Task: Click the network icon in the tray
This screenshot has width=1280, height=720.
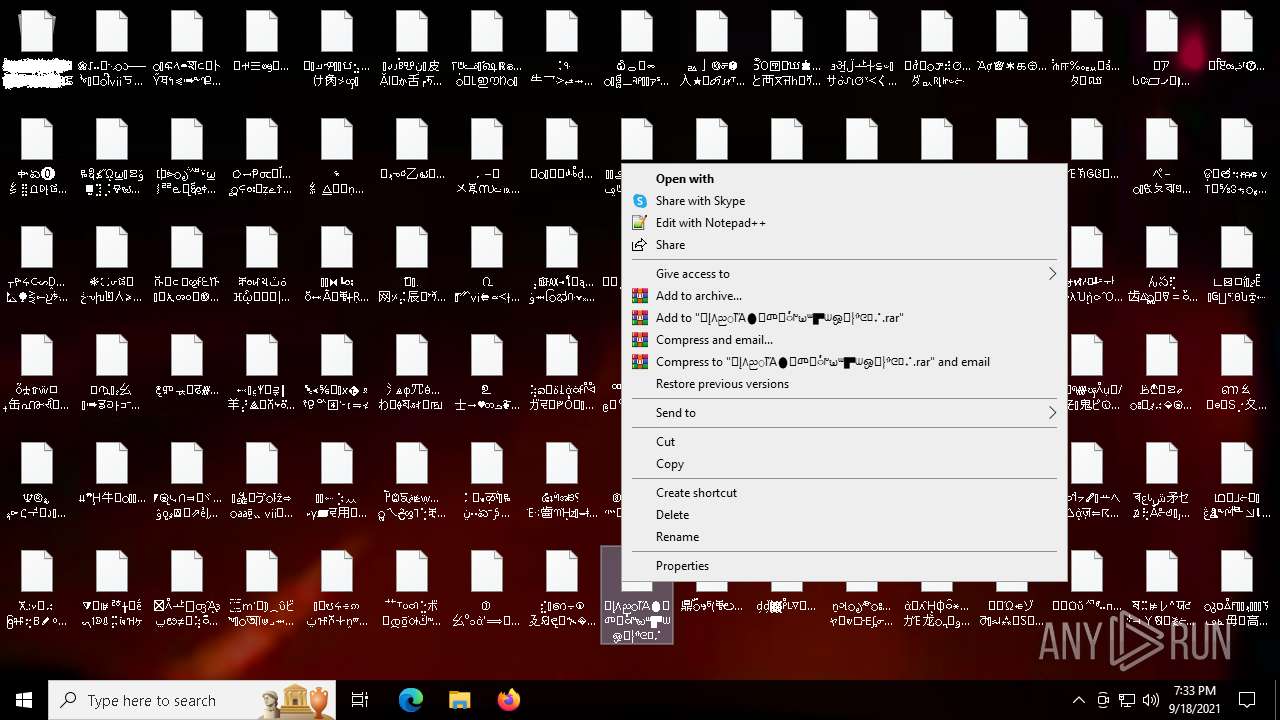Action: click(x=1127, y=700)
